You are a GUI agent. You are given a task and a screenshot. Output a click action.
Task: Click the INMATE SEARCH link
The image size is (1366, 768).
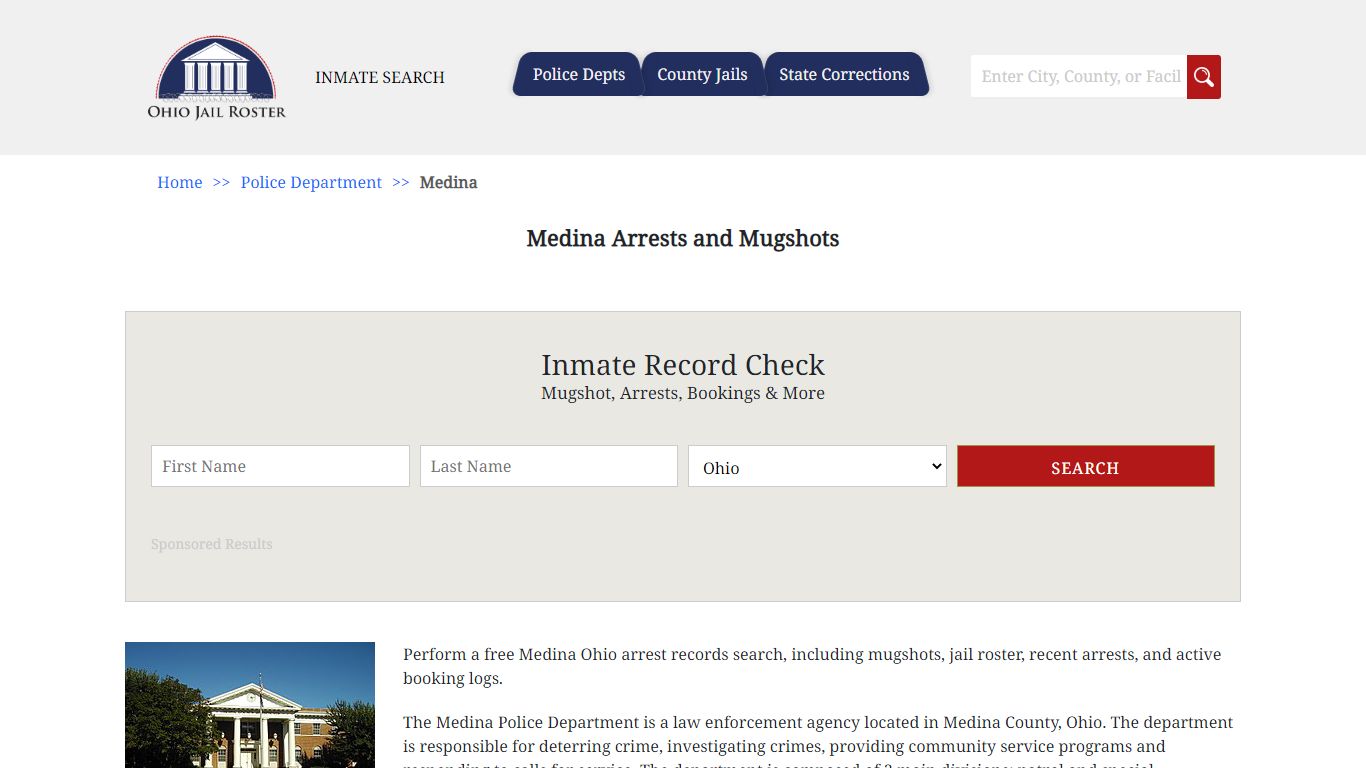click(x=380, y=77)
